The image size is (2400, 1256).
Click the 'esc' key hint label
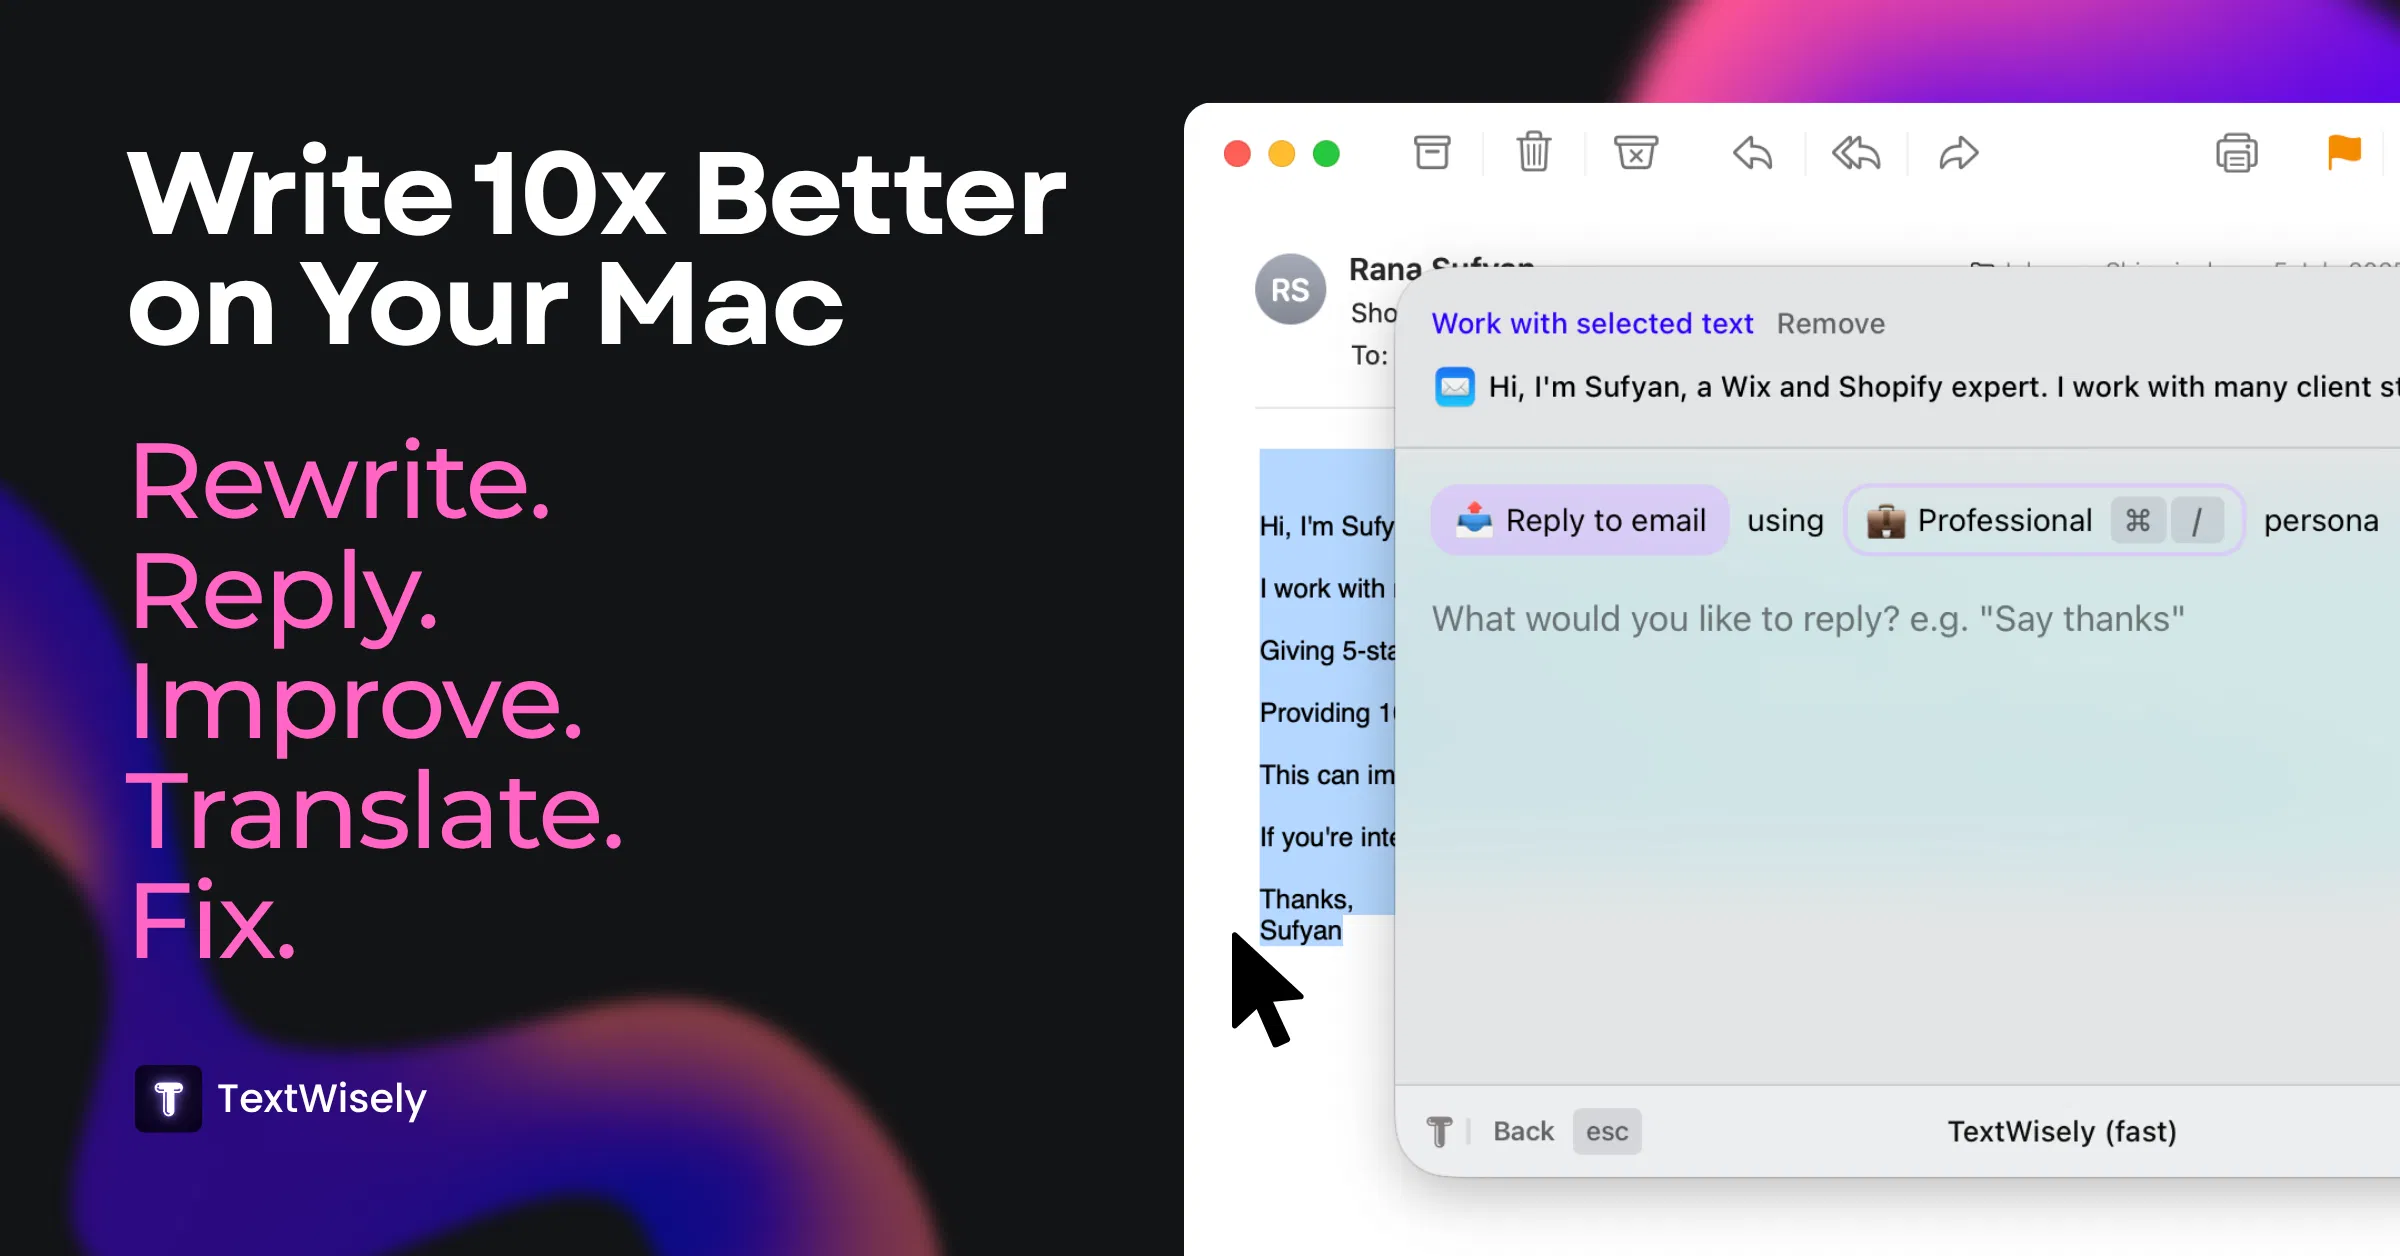click(1607, 1131)
